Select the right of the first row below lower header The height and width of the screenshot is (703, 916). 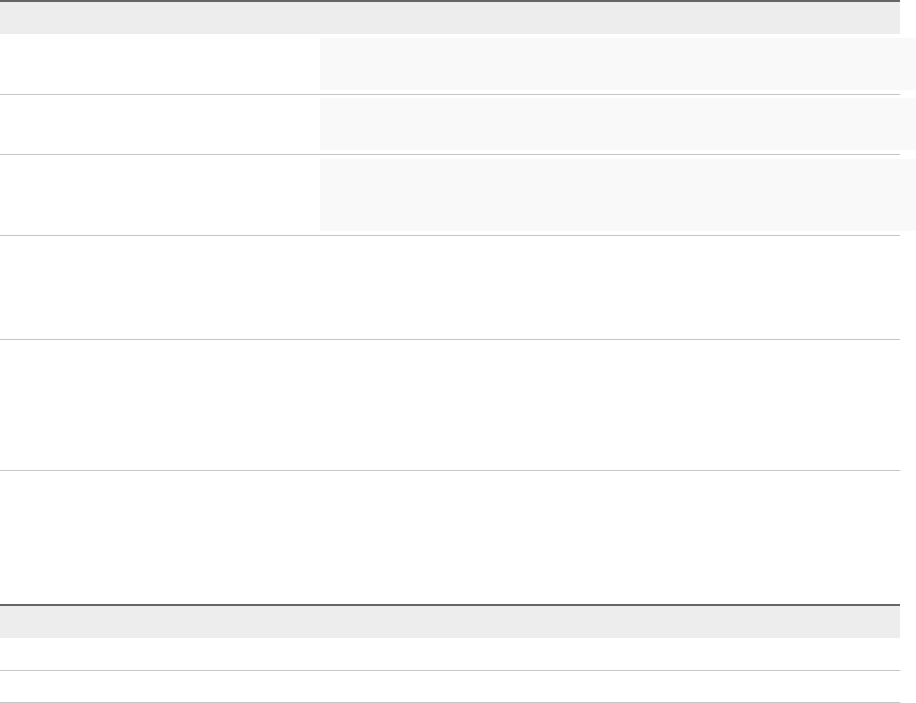[x=608, y=655]
